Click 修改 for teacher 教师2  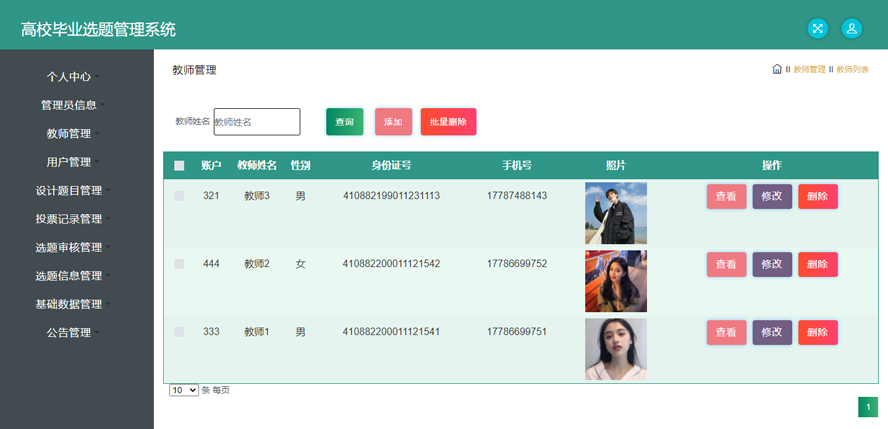point(772,264)
